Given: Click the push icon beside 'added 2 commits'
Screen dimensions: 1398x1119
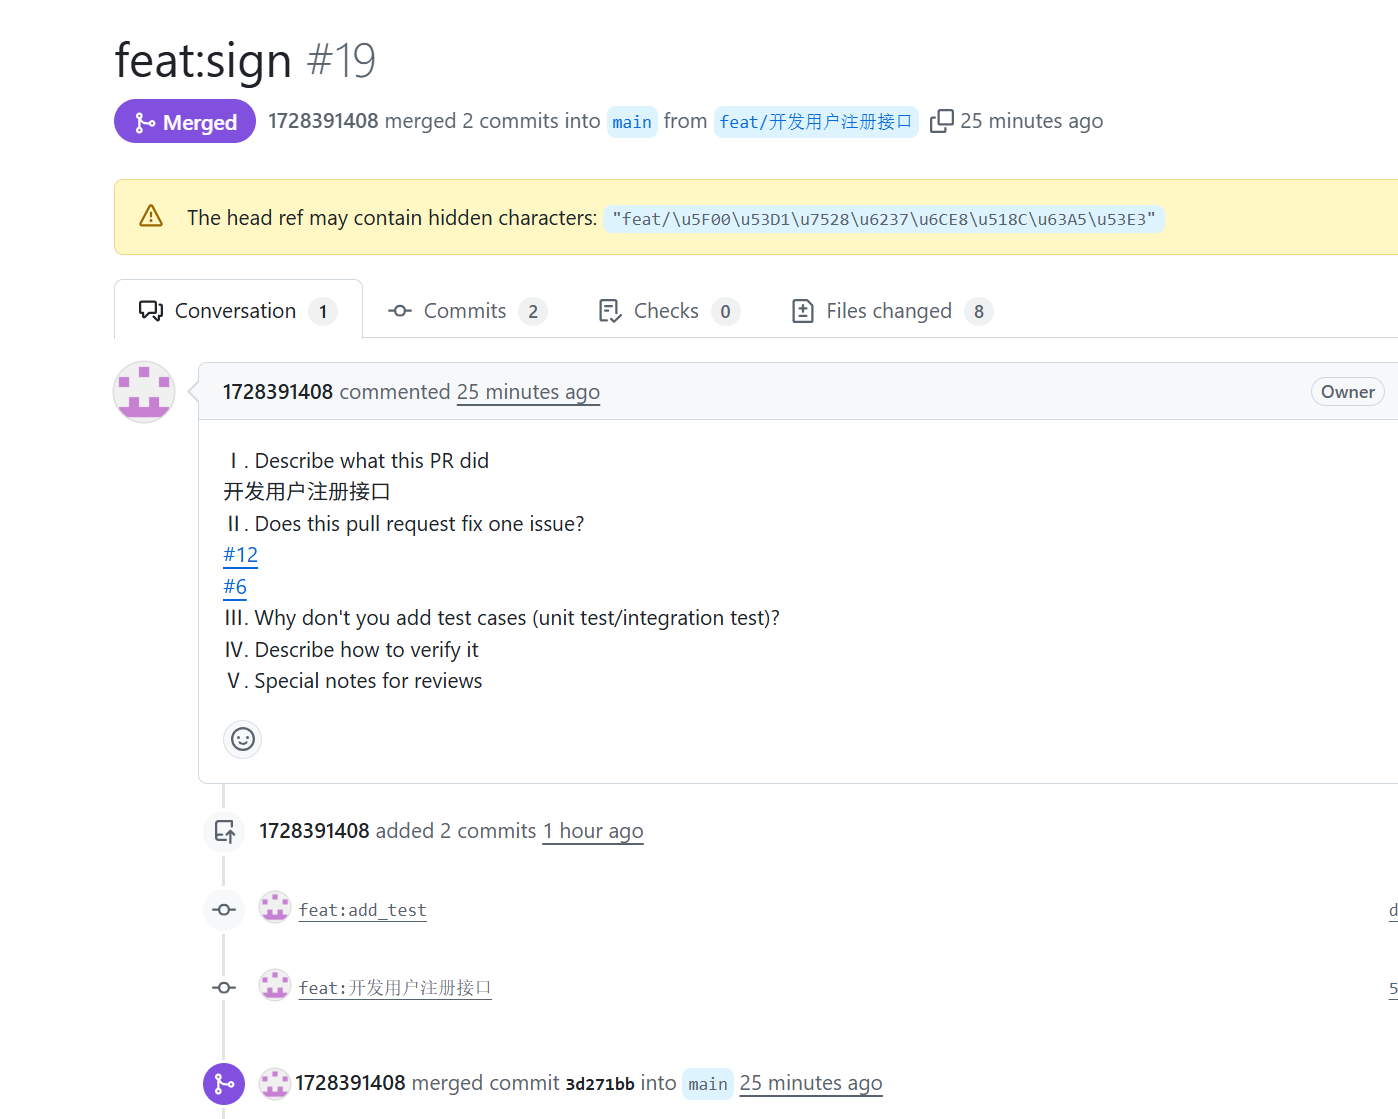Looking at the screenshot, I should click(x=225, y=831).
